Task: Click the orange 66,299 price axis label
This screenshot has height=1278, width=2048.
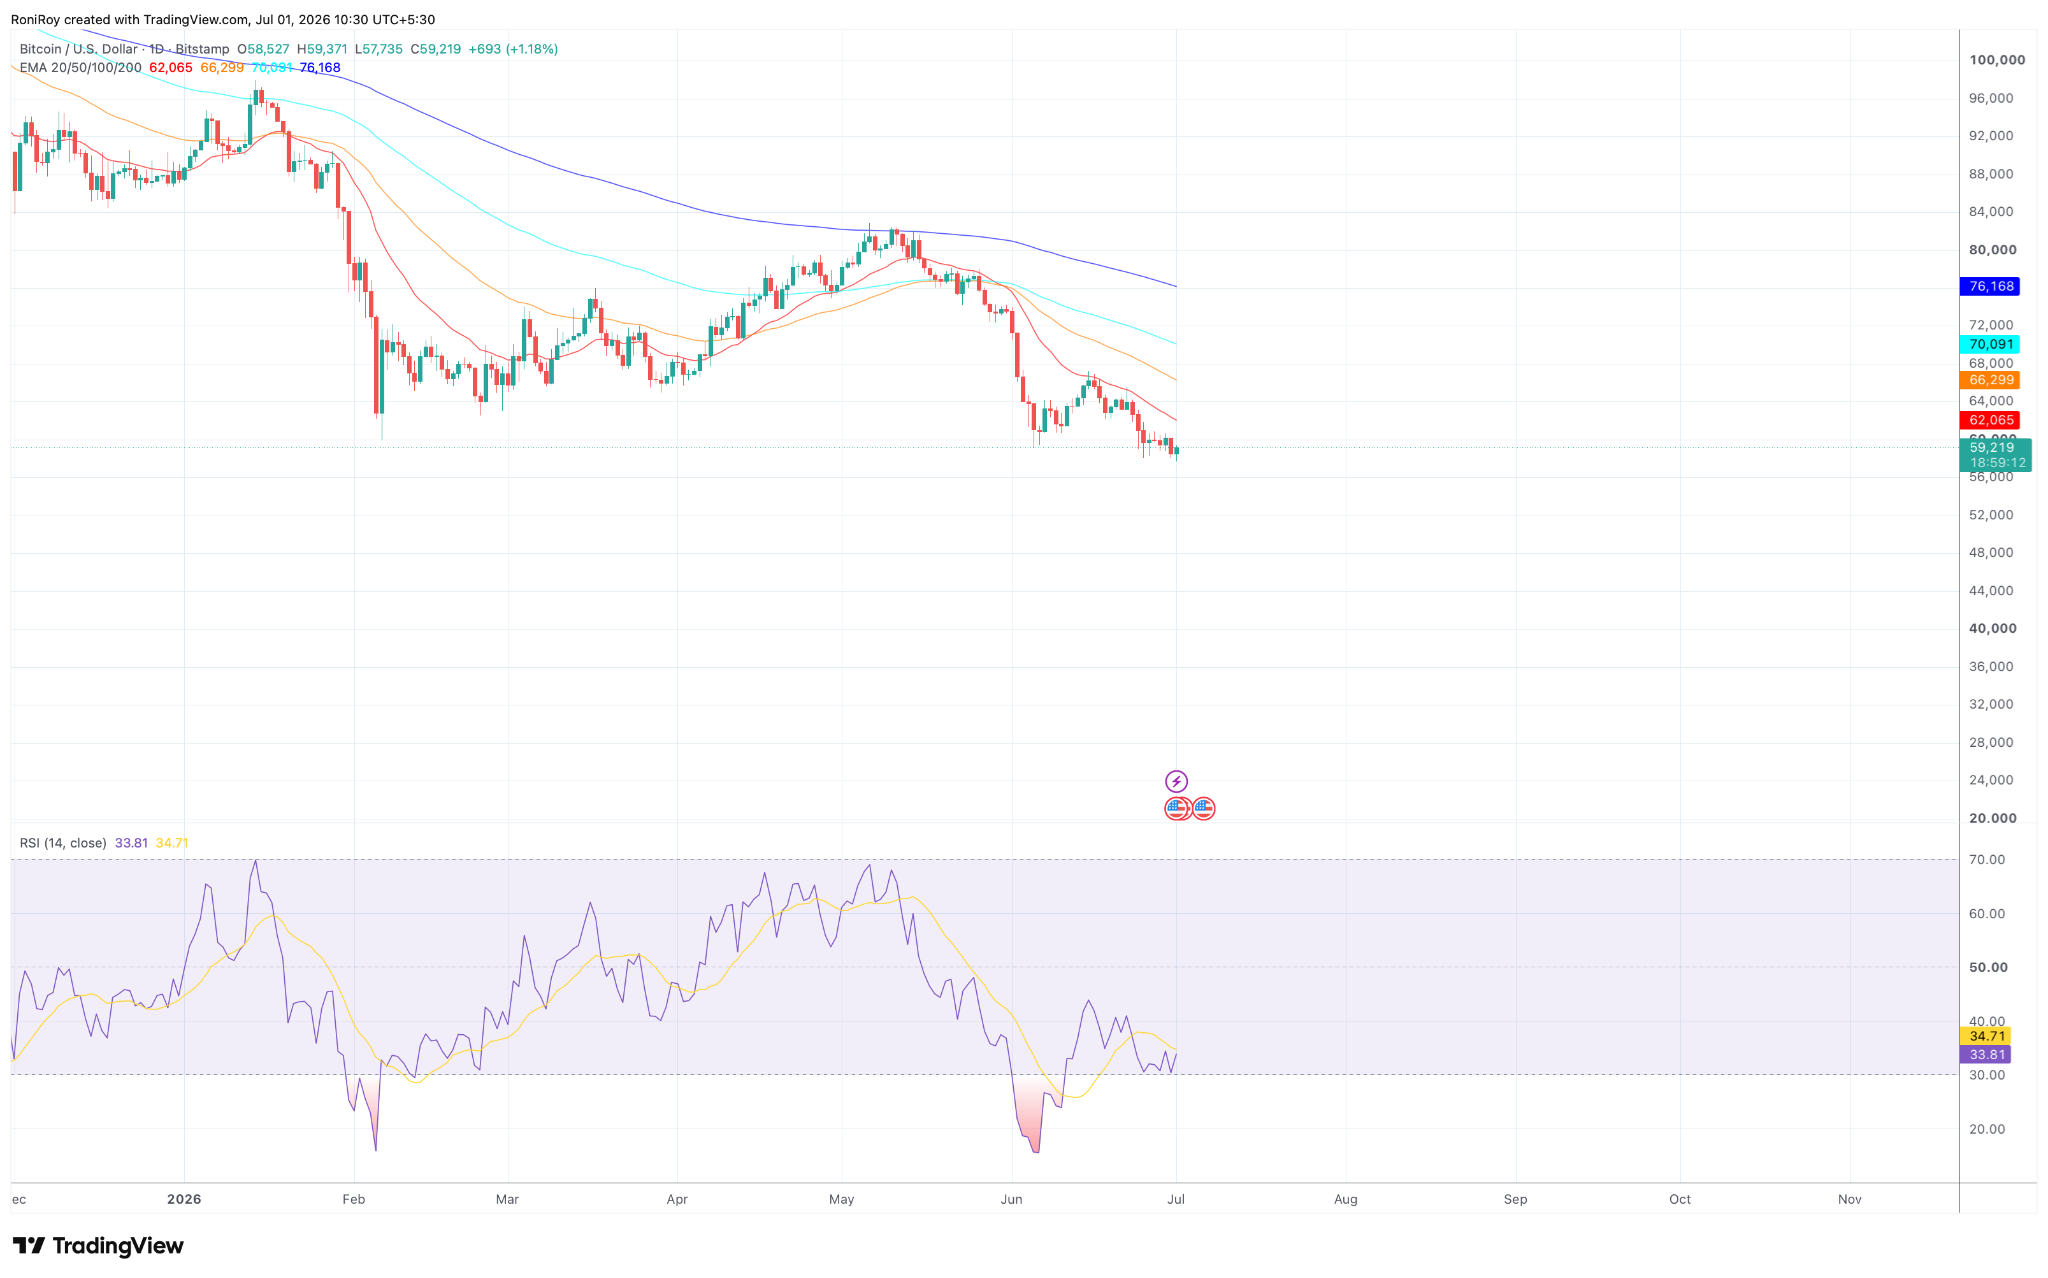Action: click(1990, 380)
